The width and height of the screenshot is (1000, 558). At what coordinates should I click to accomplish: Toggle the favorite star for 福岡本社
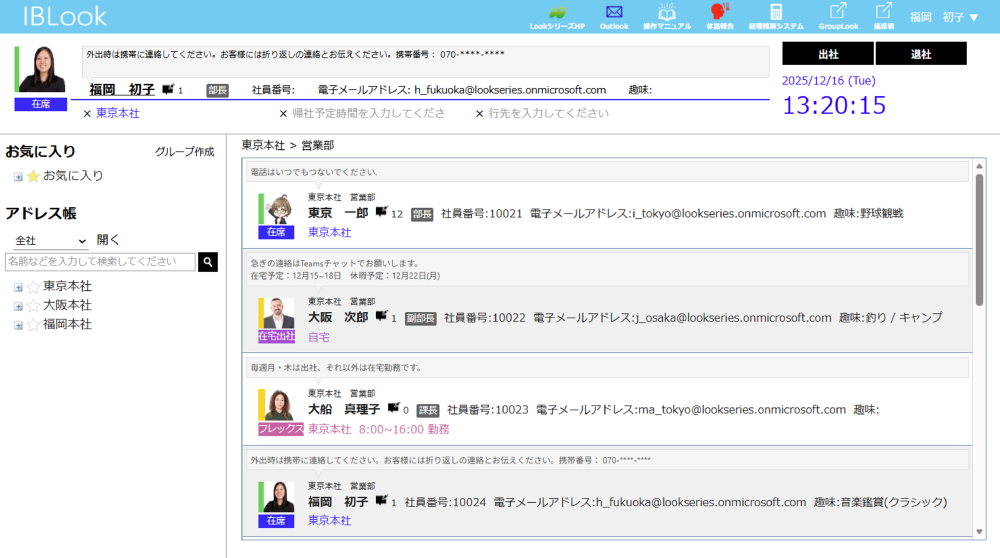point(33,325)
